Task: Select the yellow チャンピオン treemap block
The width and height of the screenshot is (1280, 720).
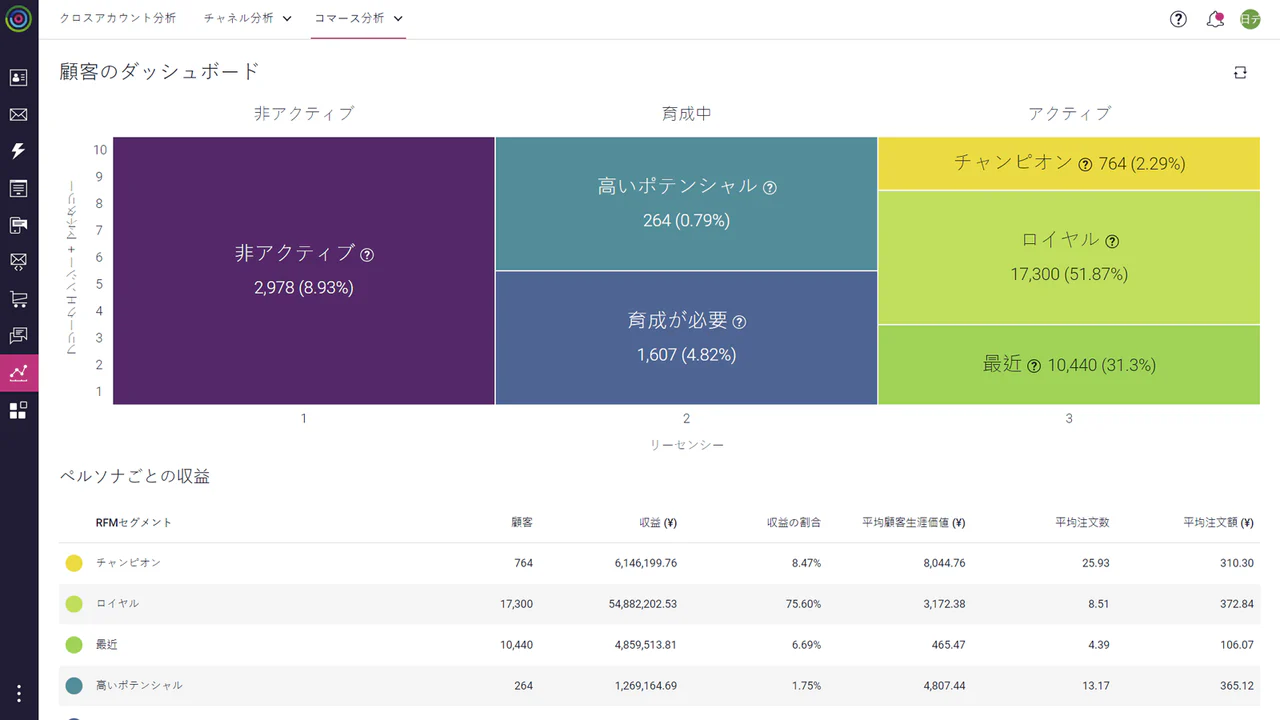Action: click(1069, 163)
